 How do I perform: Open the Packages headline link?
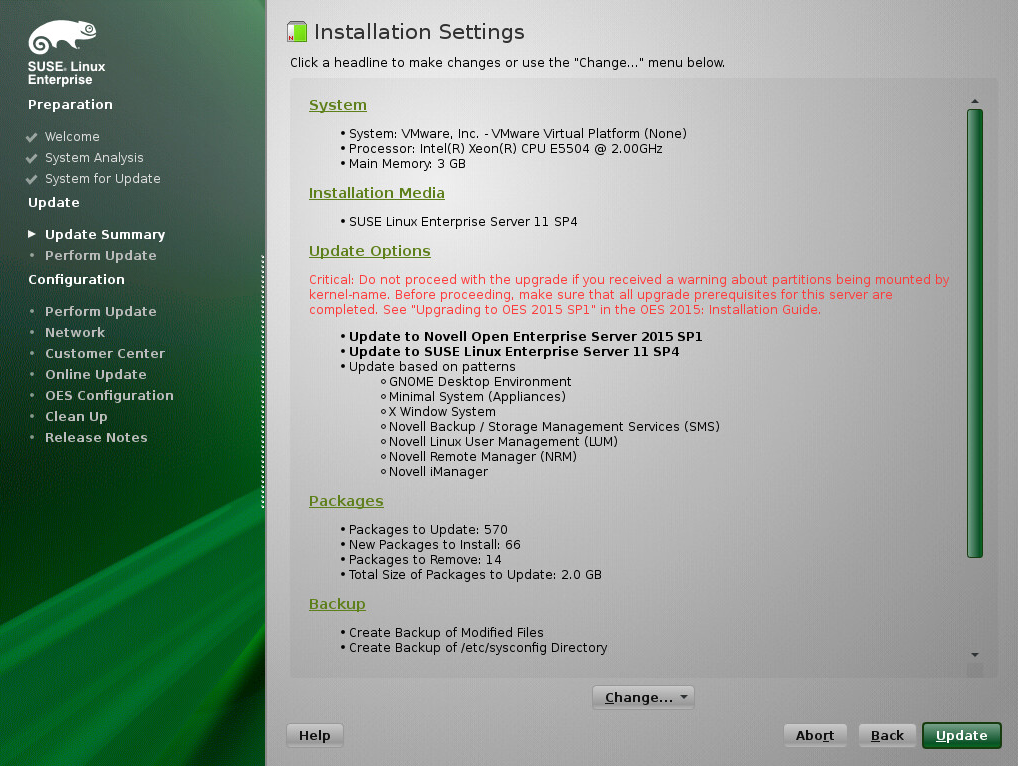(346, 501)
